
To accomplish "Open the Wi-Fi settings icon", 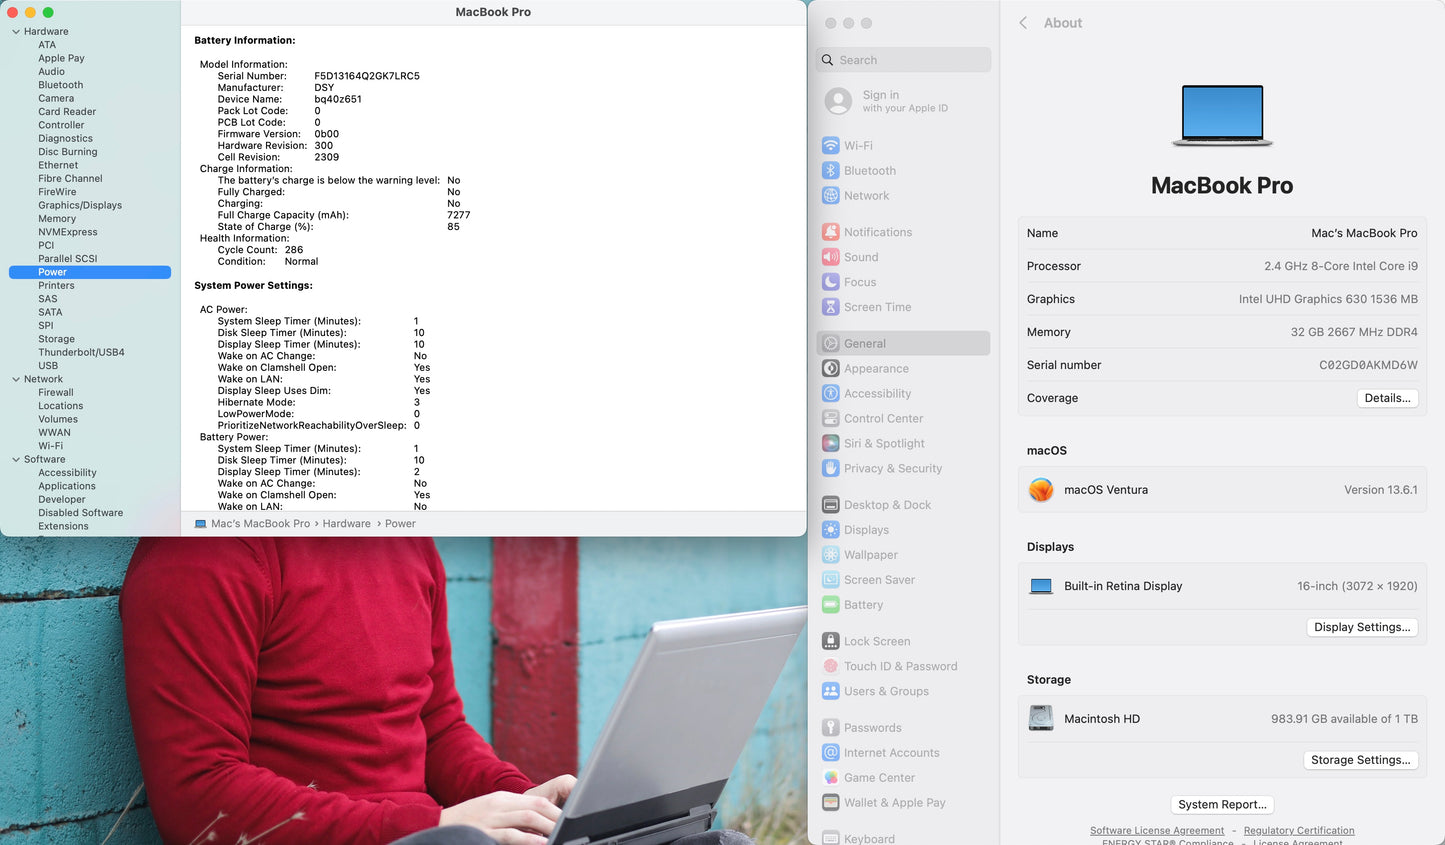I will (x=830, y=145).
